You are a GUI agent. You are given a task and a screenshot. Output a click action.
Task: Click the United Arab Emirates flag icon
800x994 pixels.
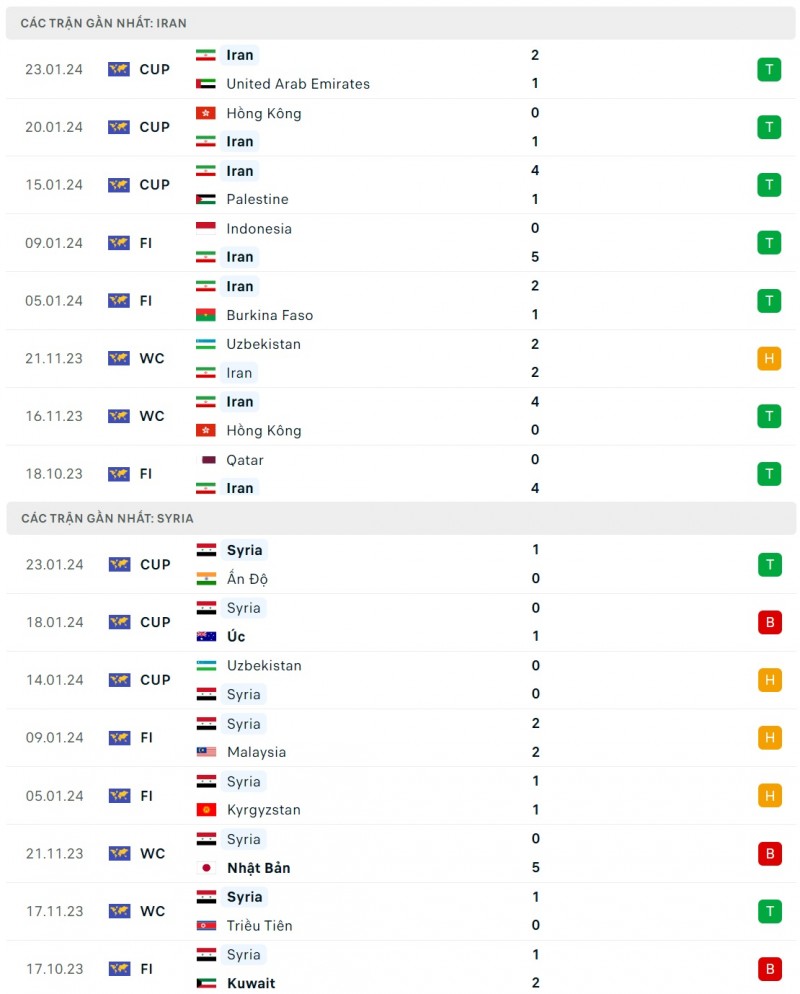[x=206, y=84]
